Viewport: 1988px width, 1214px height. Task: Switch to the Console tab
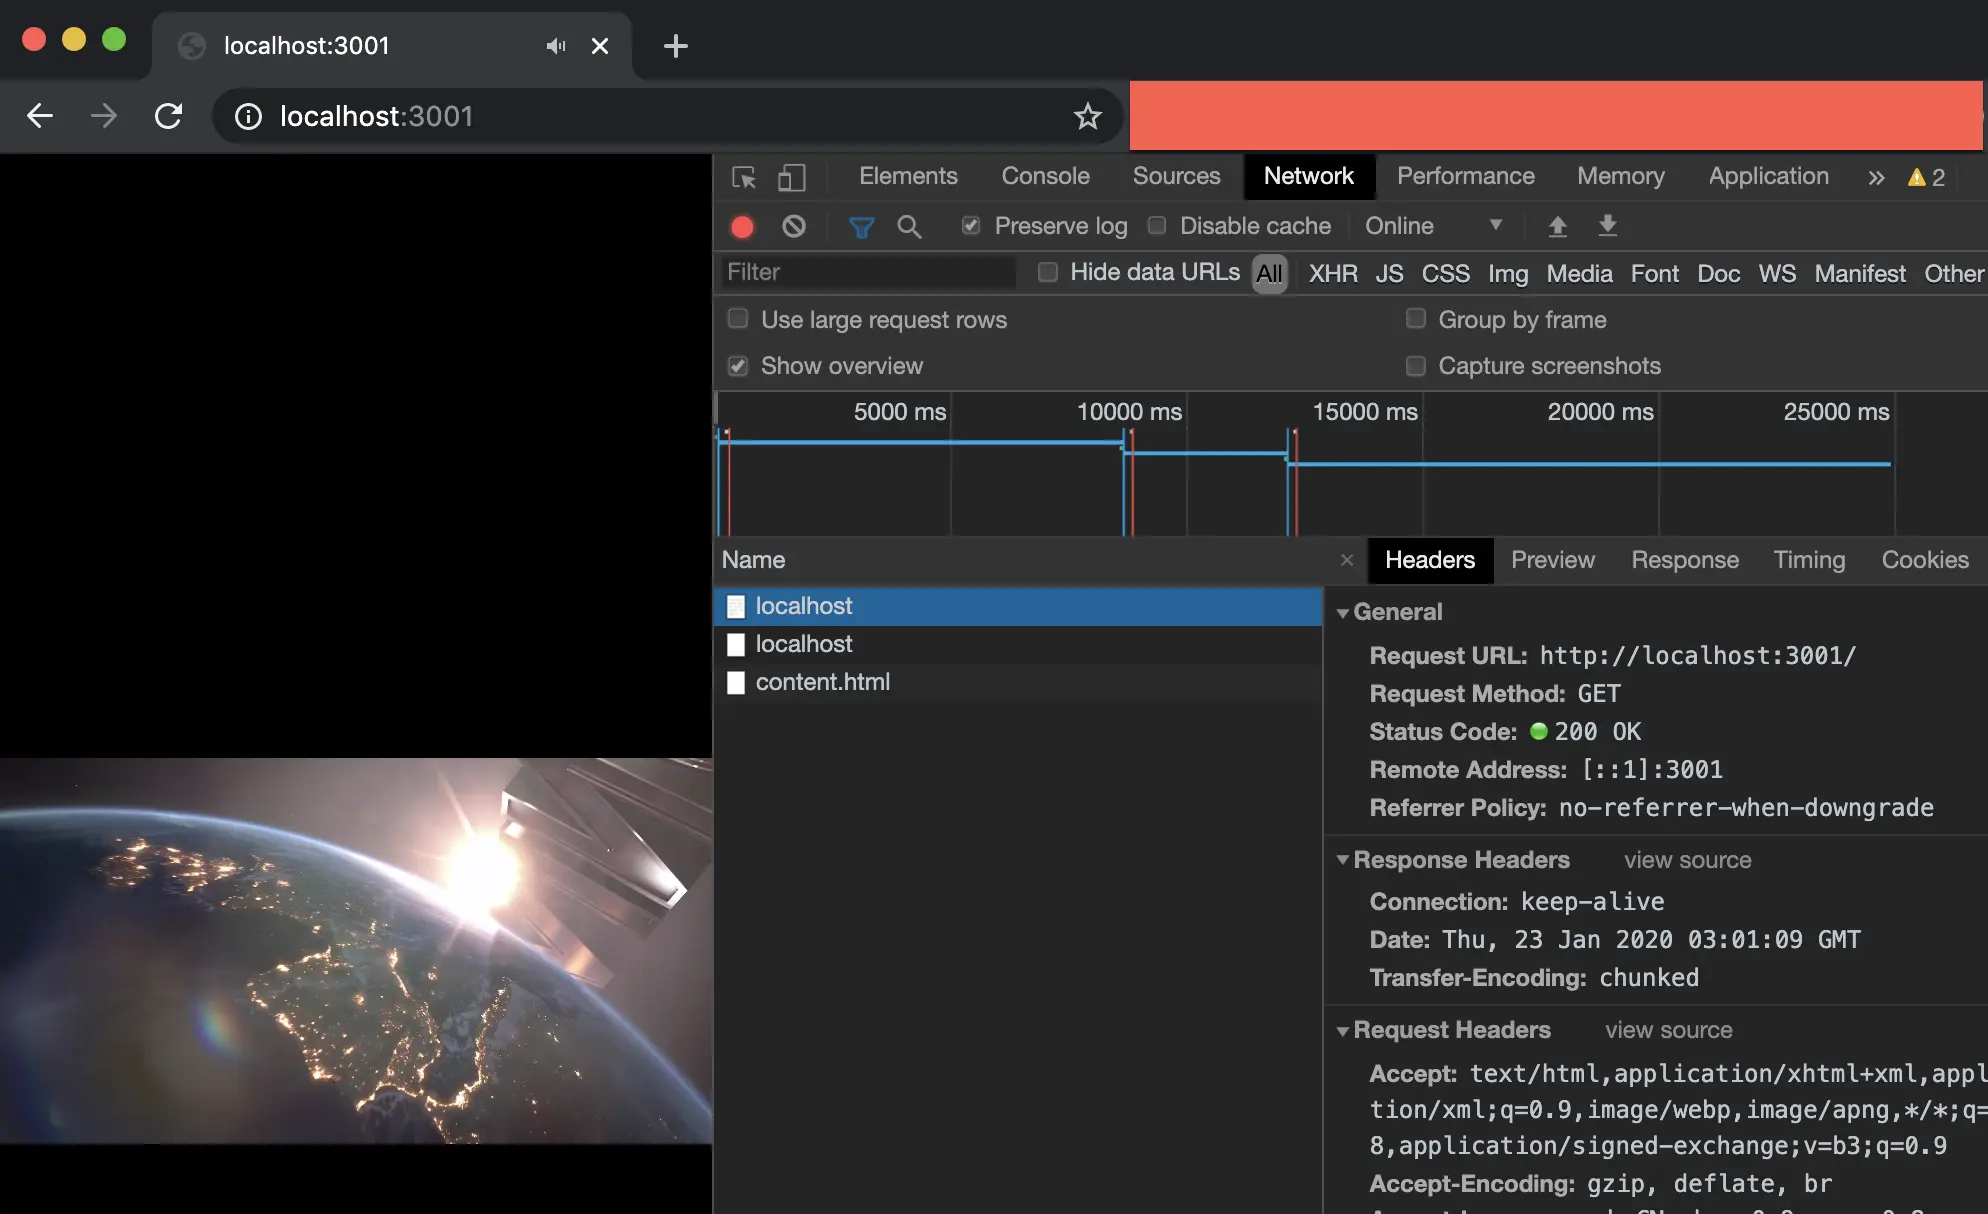(x=1045, y=176)
